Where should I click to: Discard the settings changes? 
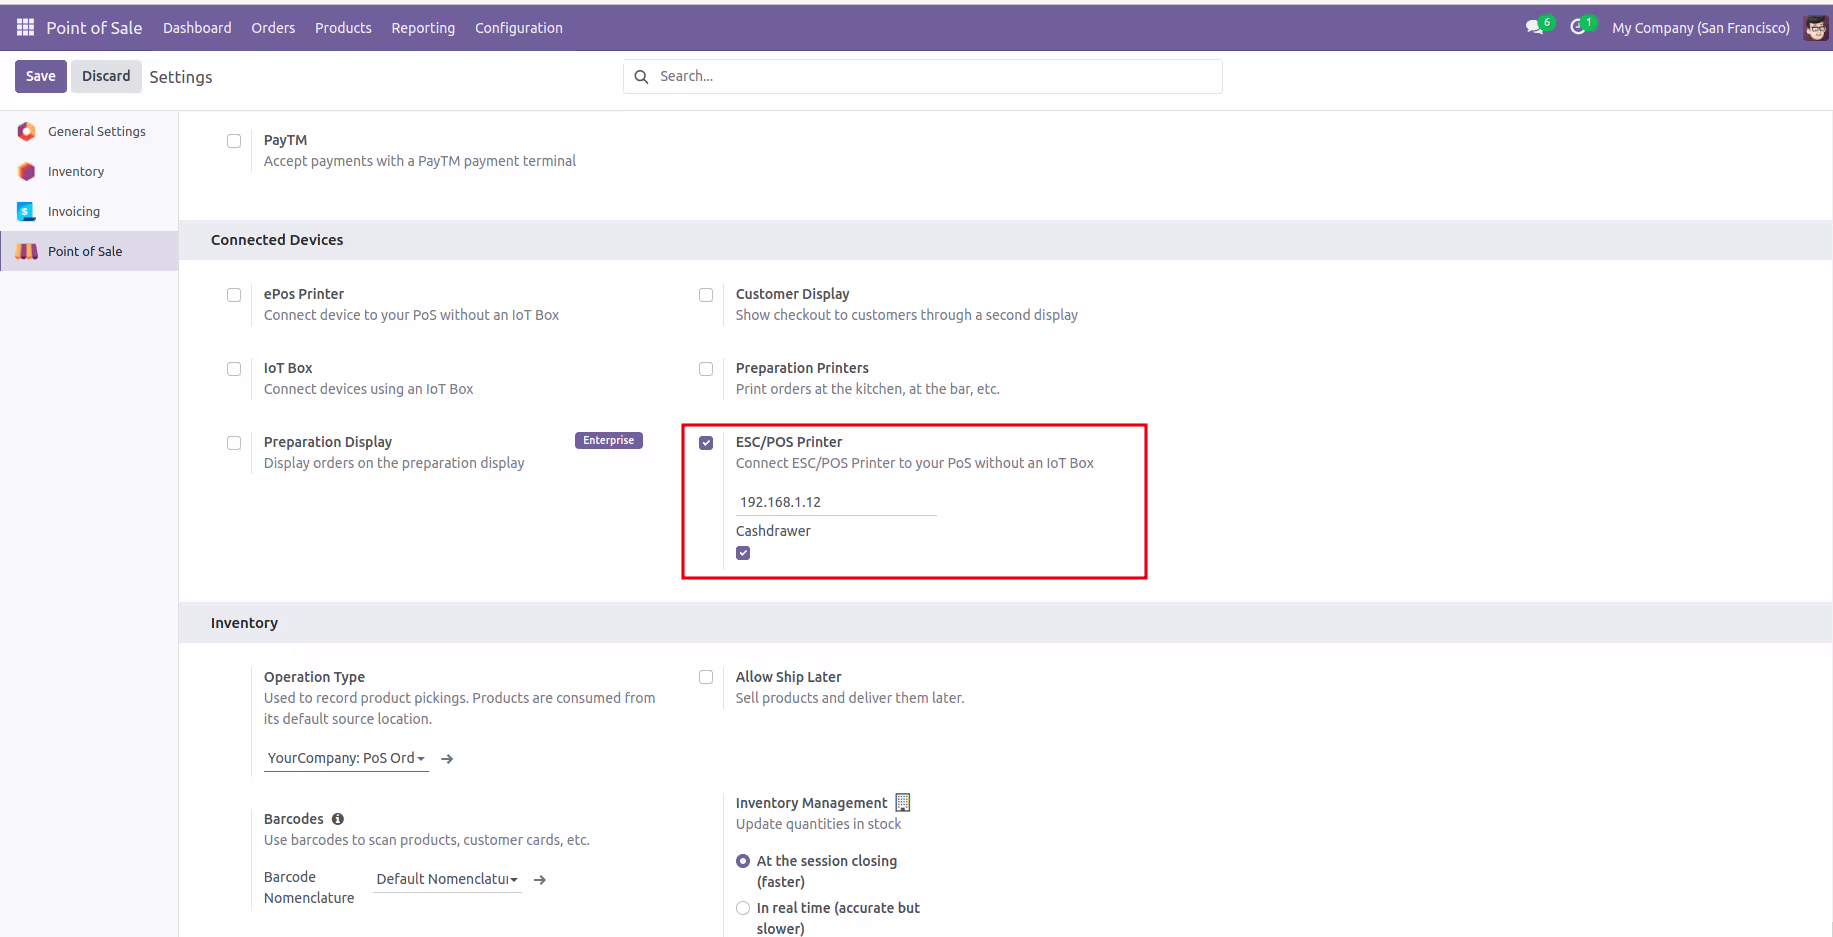click(x=106, y=76)
